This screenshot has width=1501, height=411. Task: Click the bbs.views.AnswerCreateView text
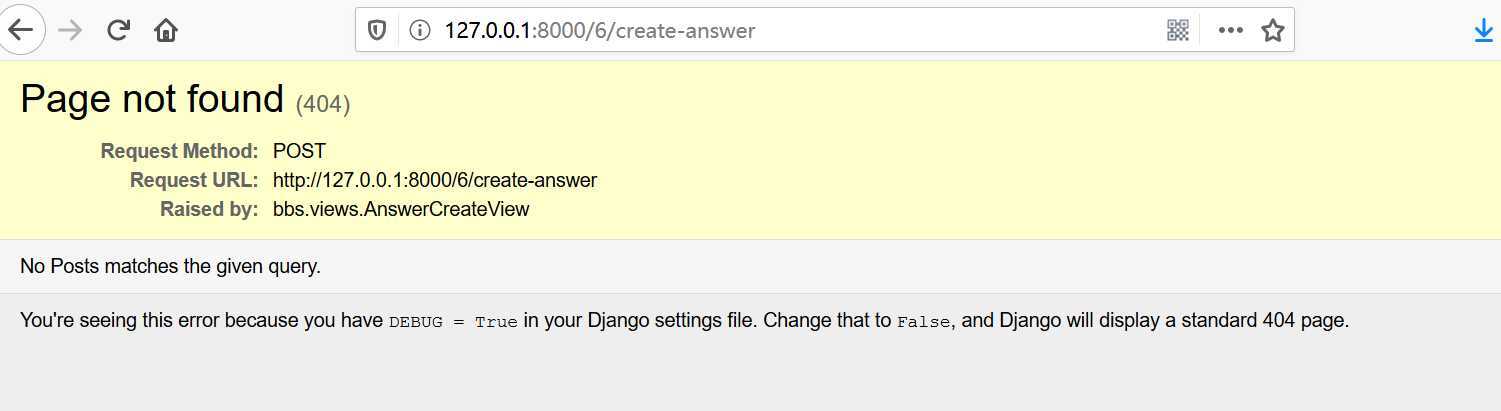tap(400, 210)
